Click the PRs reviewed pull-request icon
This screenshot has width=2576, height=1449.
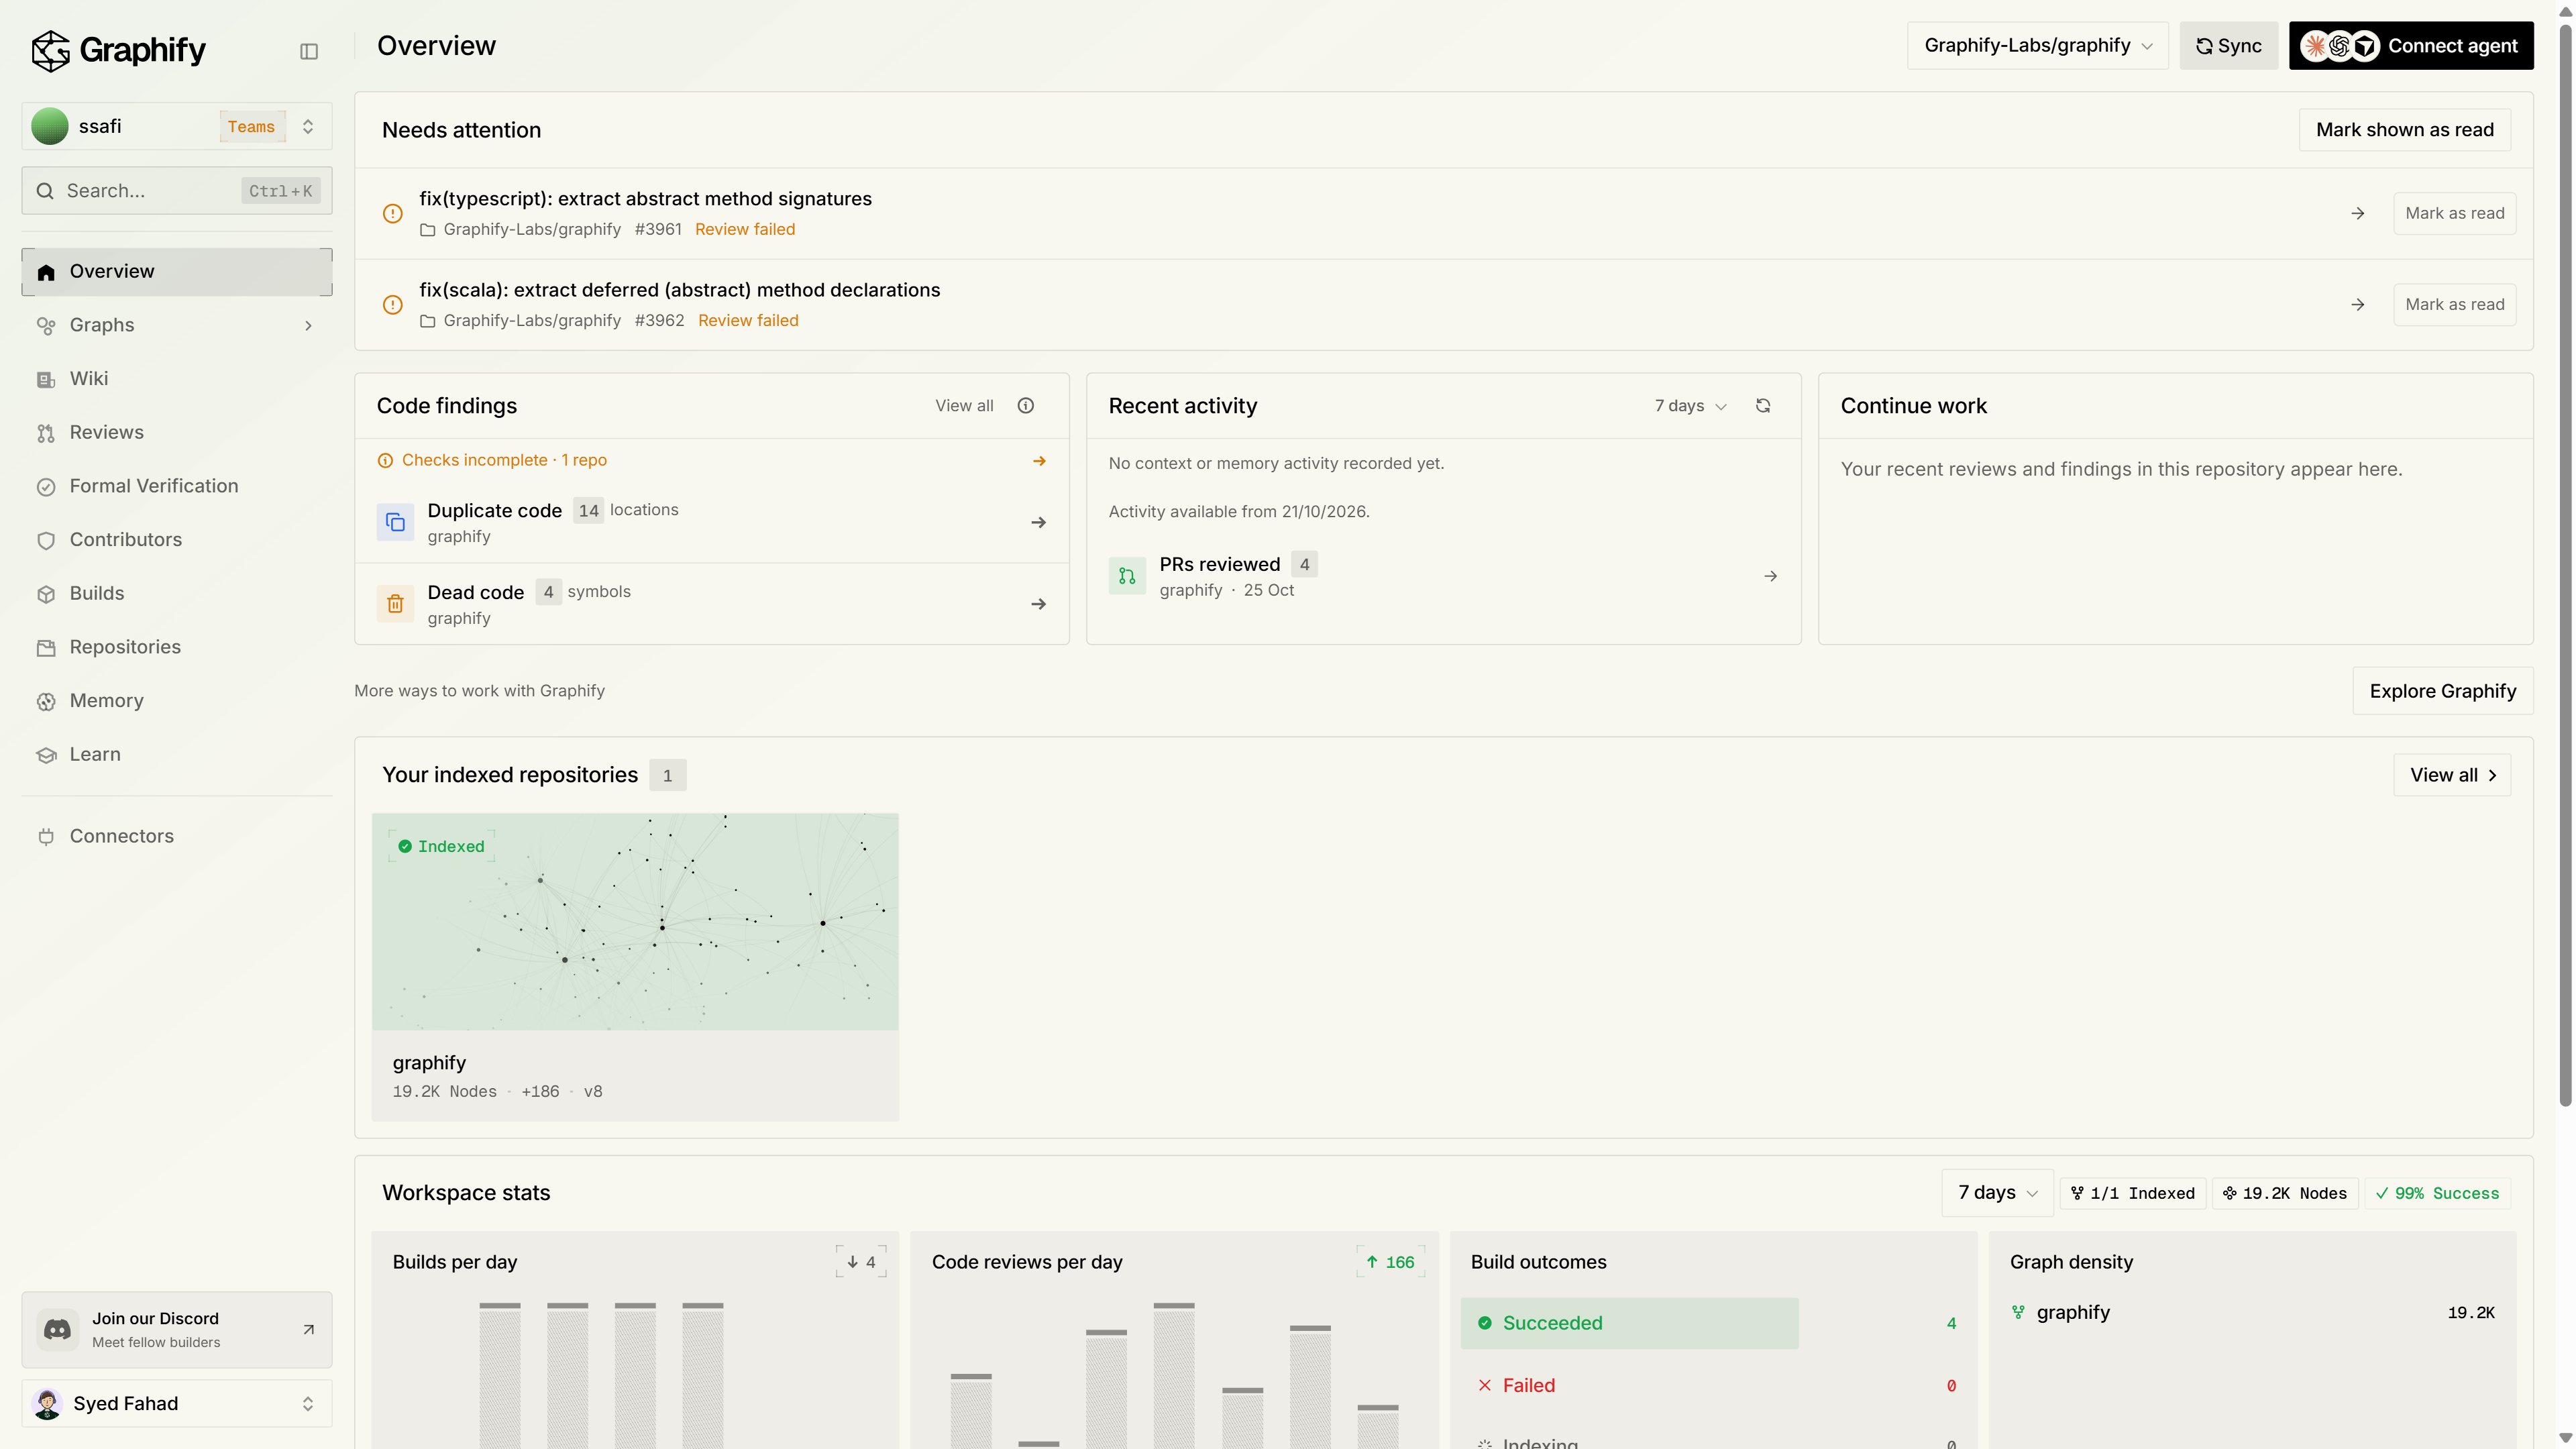coord(1127,576)
